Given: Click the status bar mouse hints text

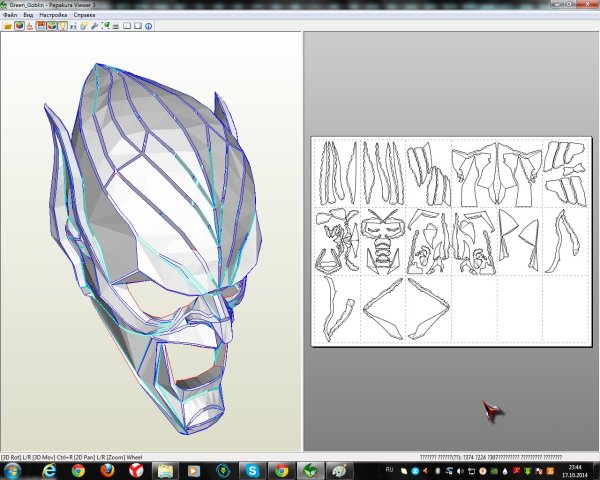Looking at the screenshot, I should 72,457.
